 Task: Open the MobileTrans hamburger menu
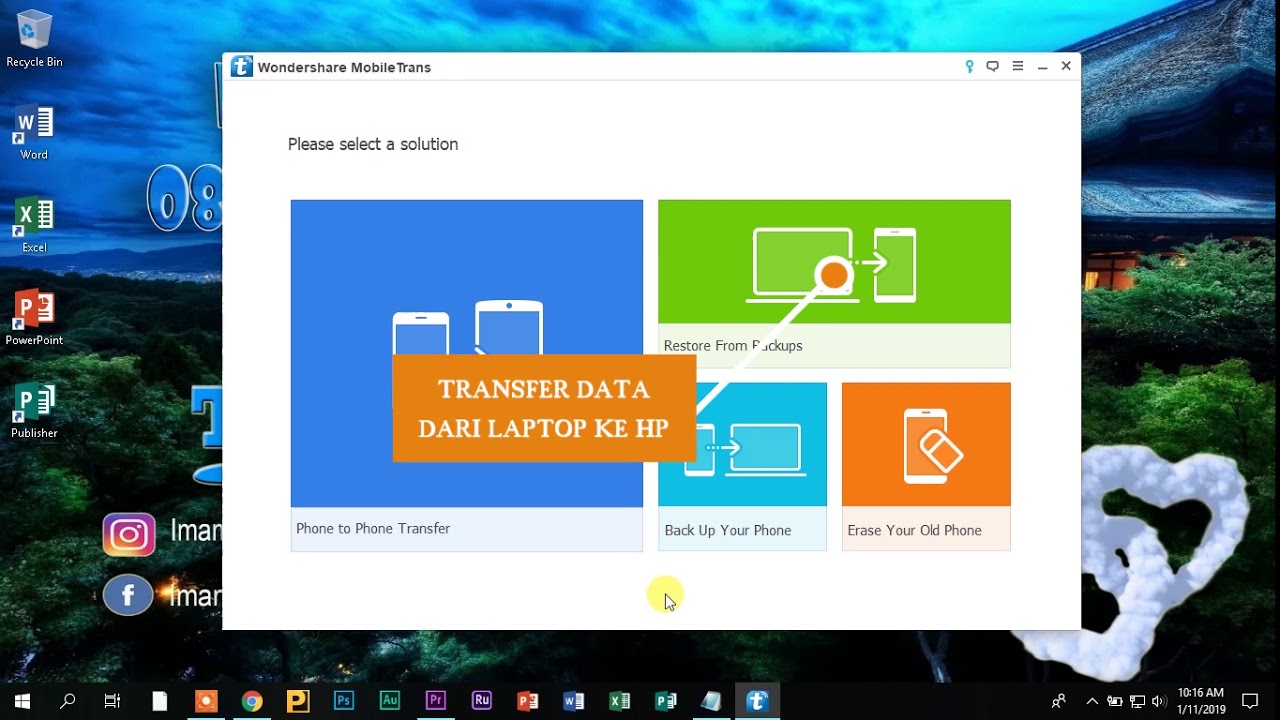[x=1018, y=66]
